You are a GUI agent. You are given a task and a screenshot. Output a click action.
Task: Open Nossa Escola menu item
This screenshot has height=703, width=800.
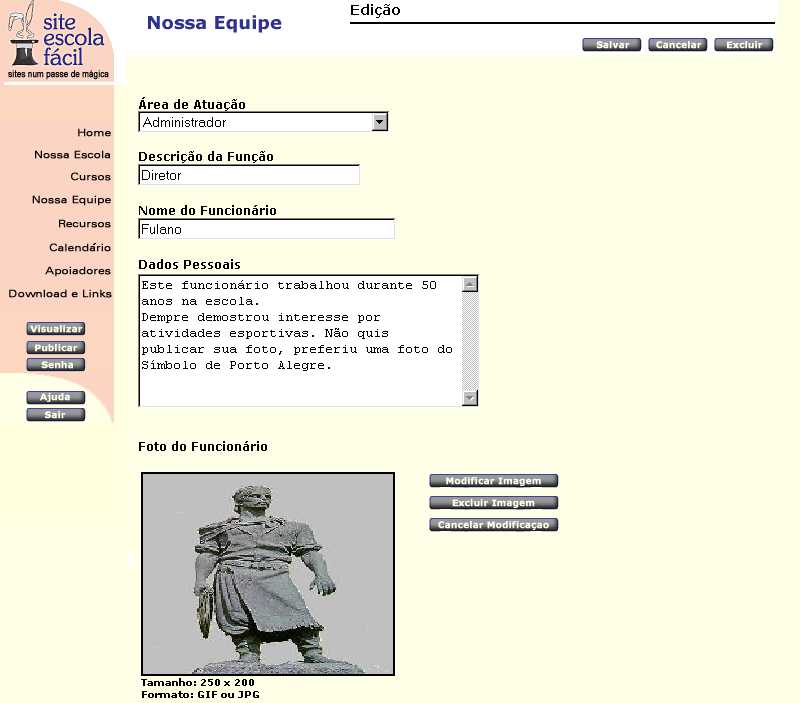[x=72, y=155]
